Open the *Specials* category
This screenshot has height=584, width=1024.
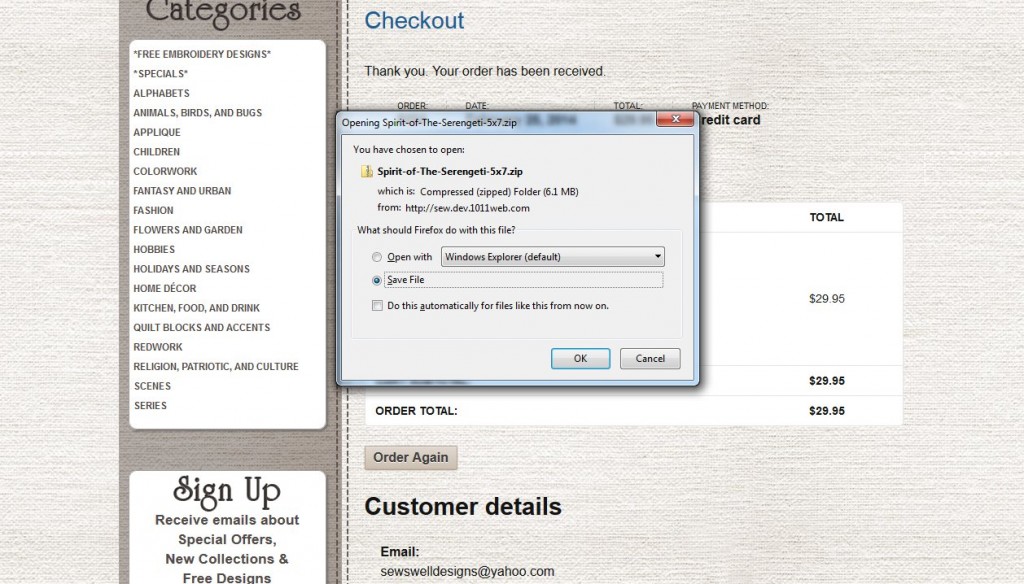pos(161,74)
